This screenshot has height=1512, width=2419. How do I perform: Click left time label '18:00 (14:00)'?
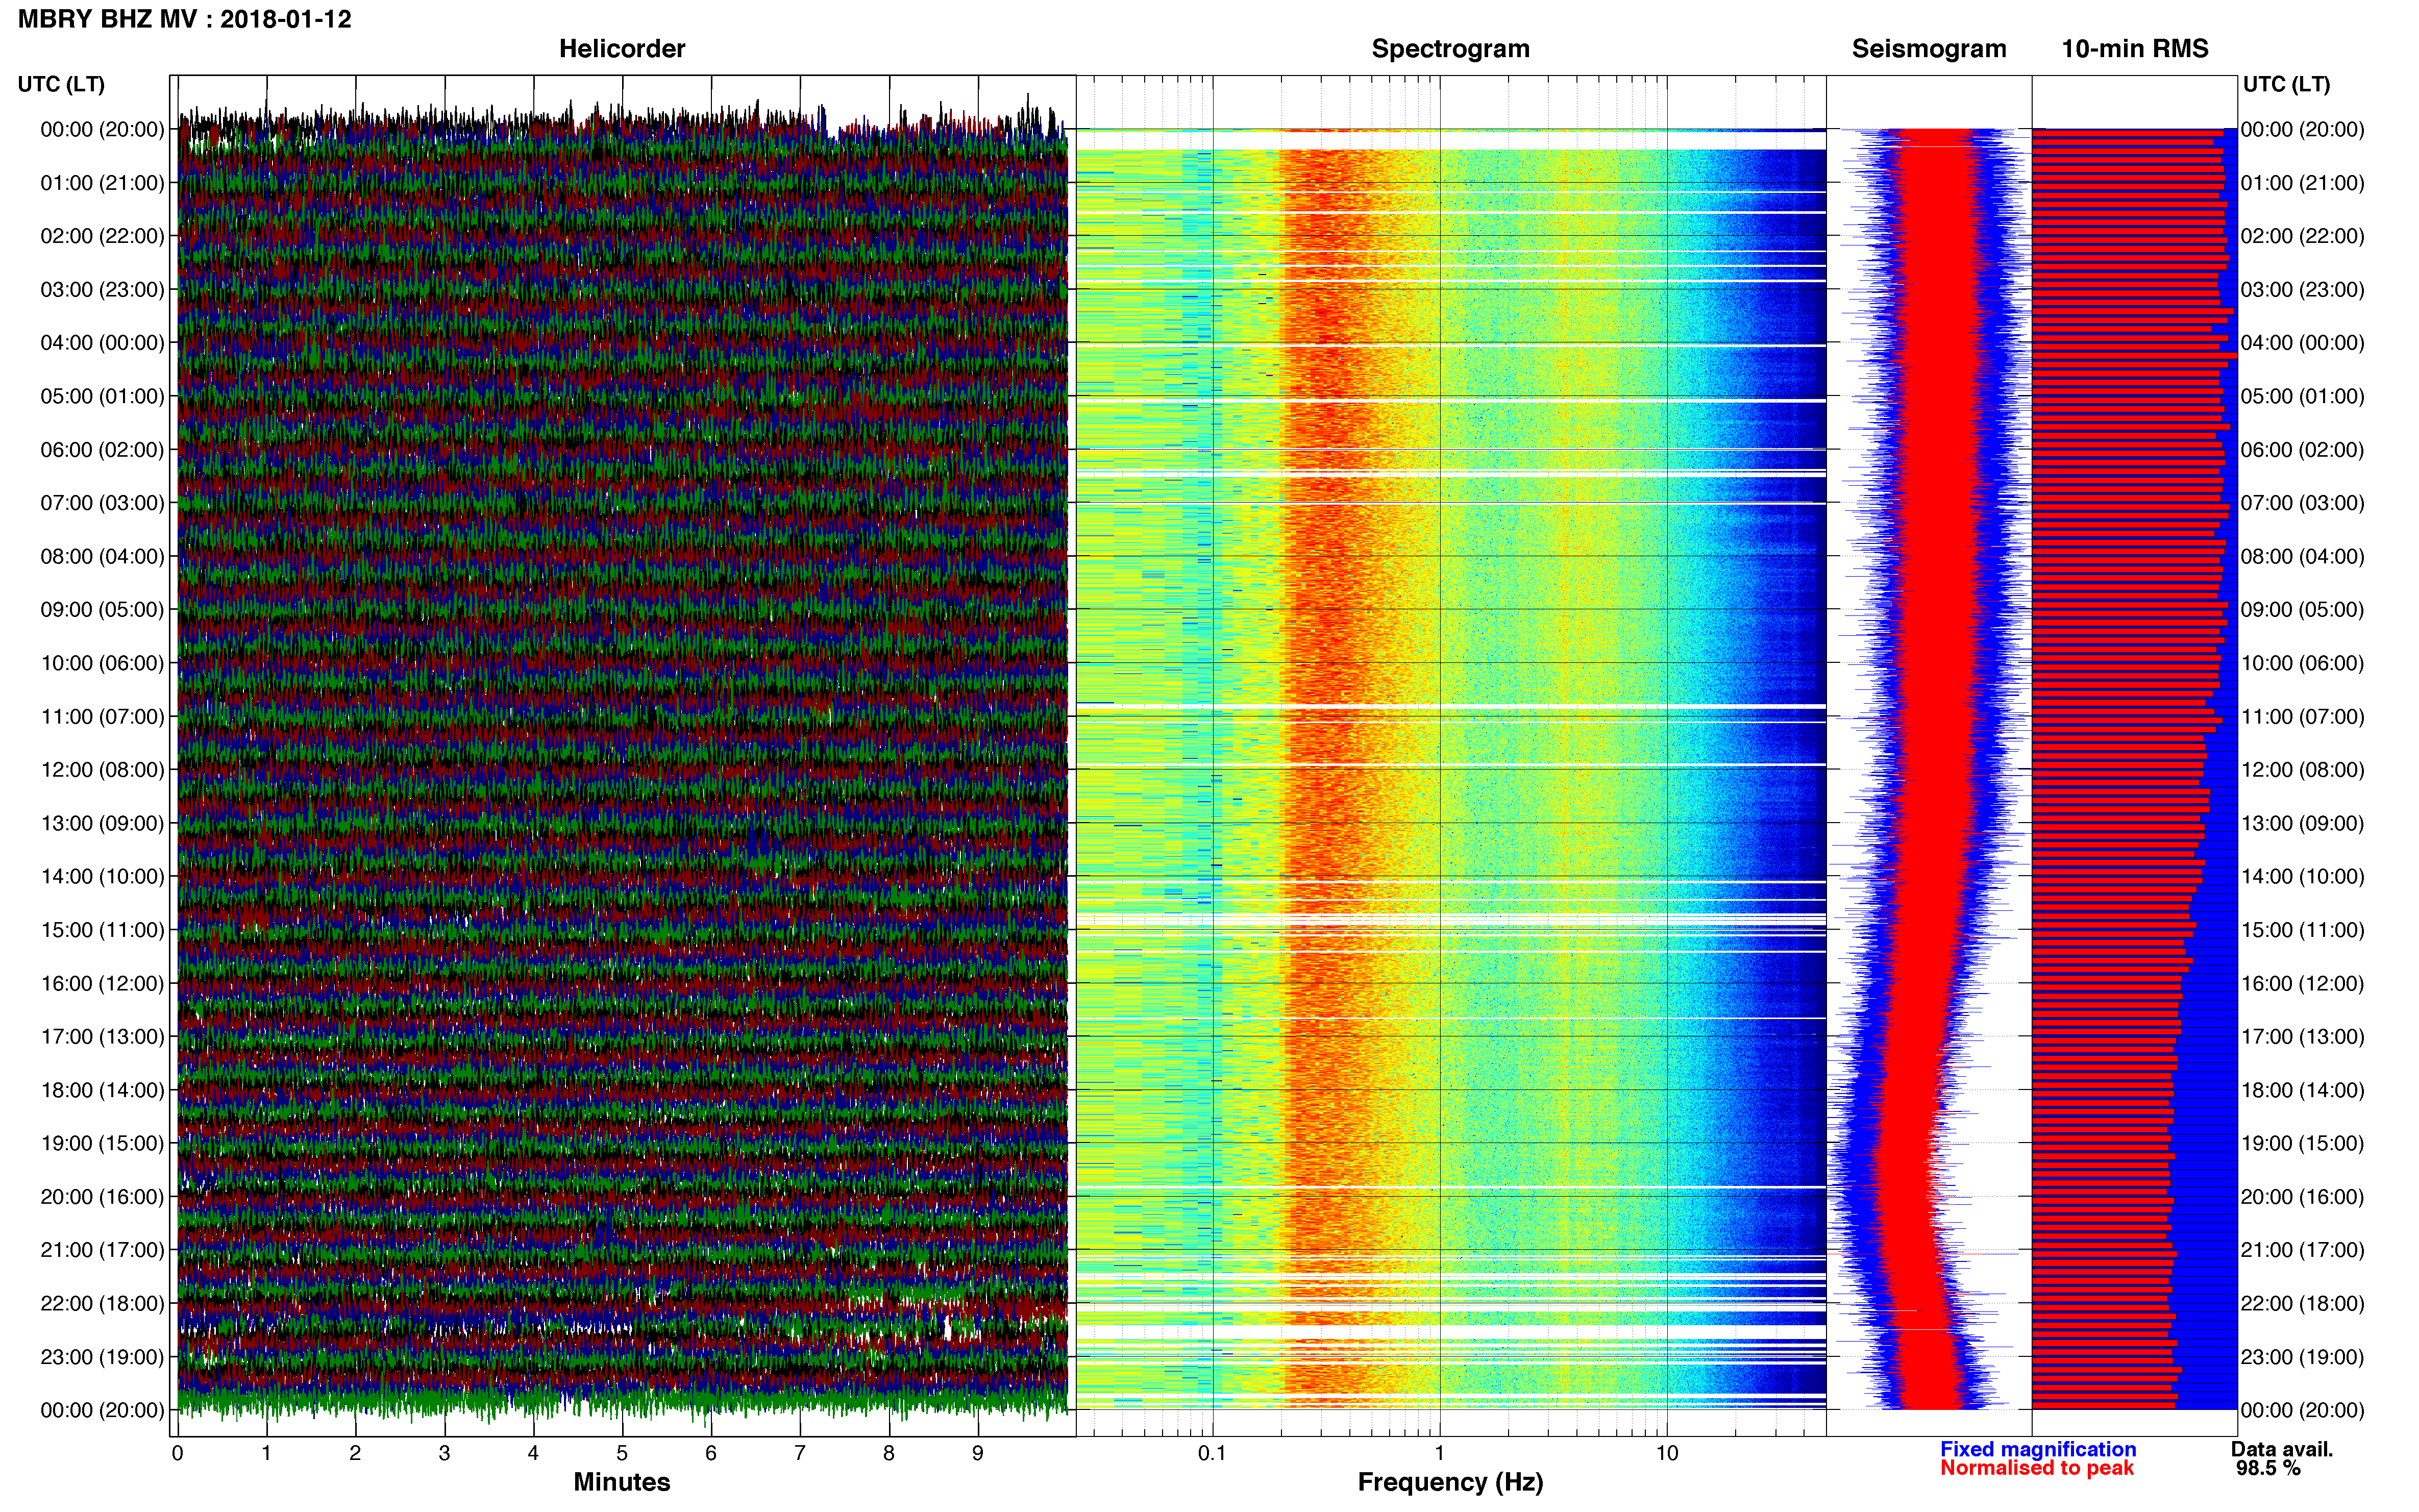103,1090
